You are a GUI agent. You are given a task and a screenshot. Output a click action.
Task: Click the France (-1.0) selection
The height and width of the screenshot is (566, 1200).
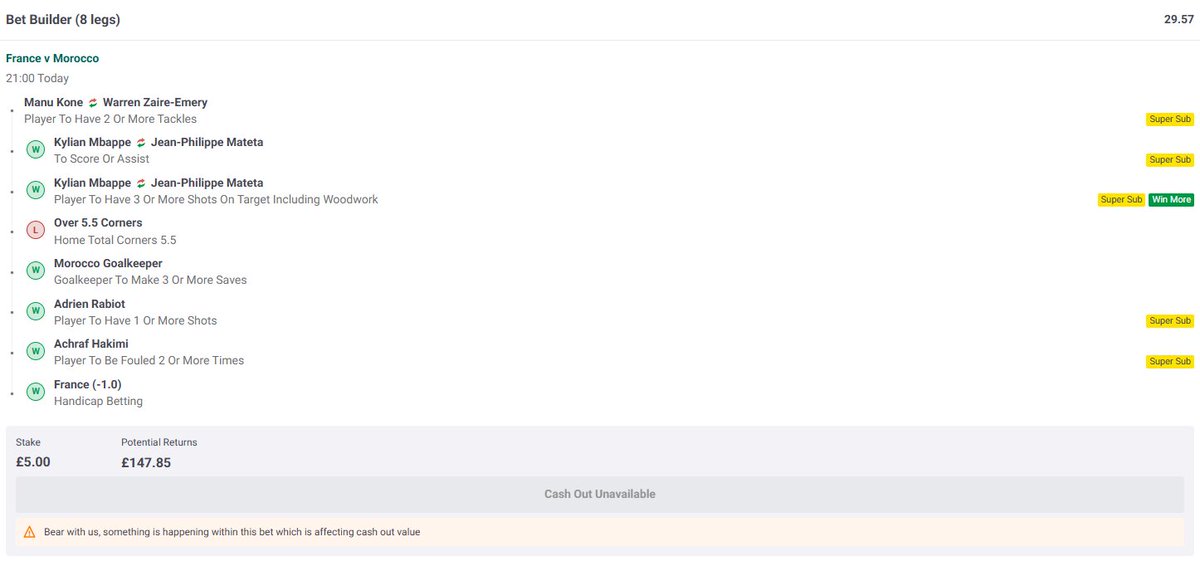click(88, 385)
